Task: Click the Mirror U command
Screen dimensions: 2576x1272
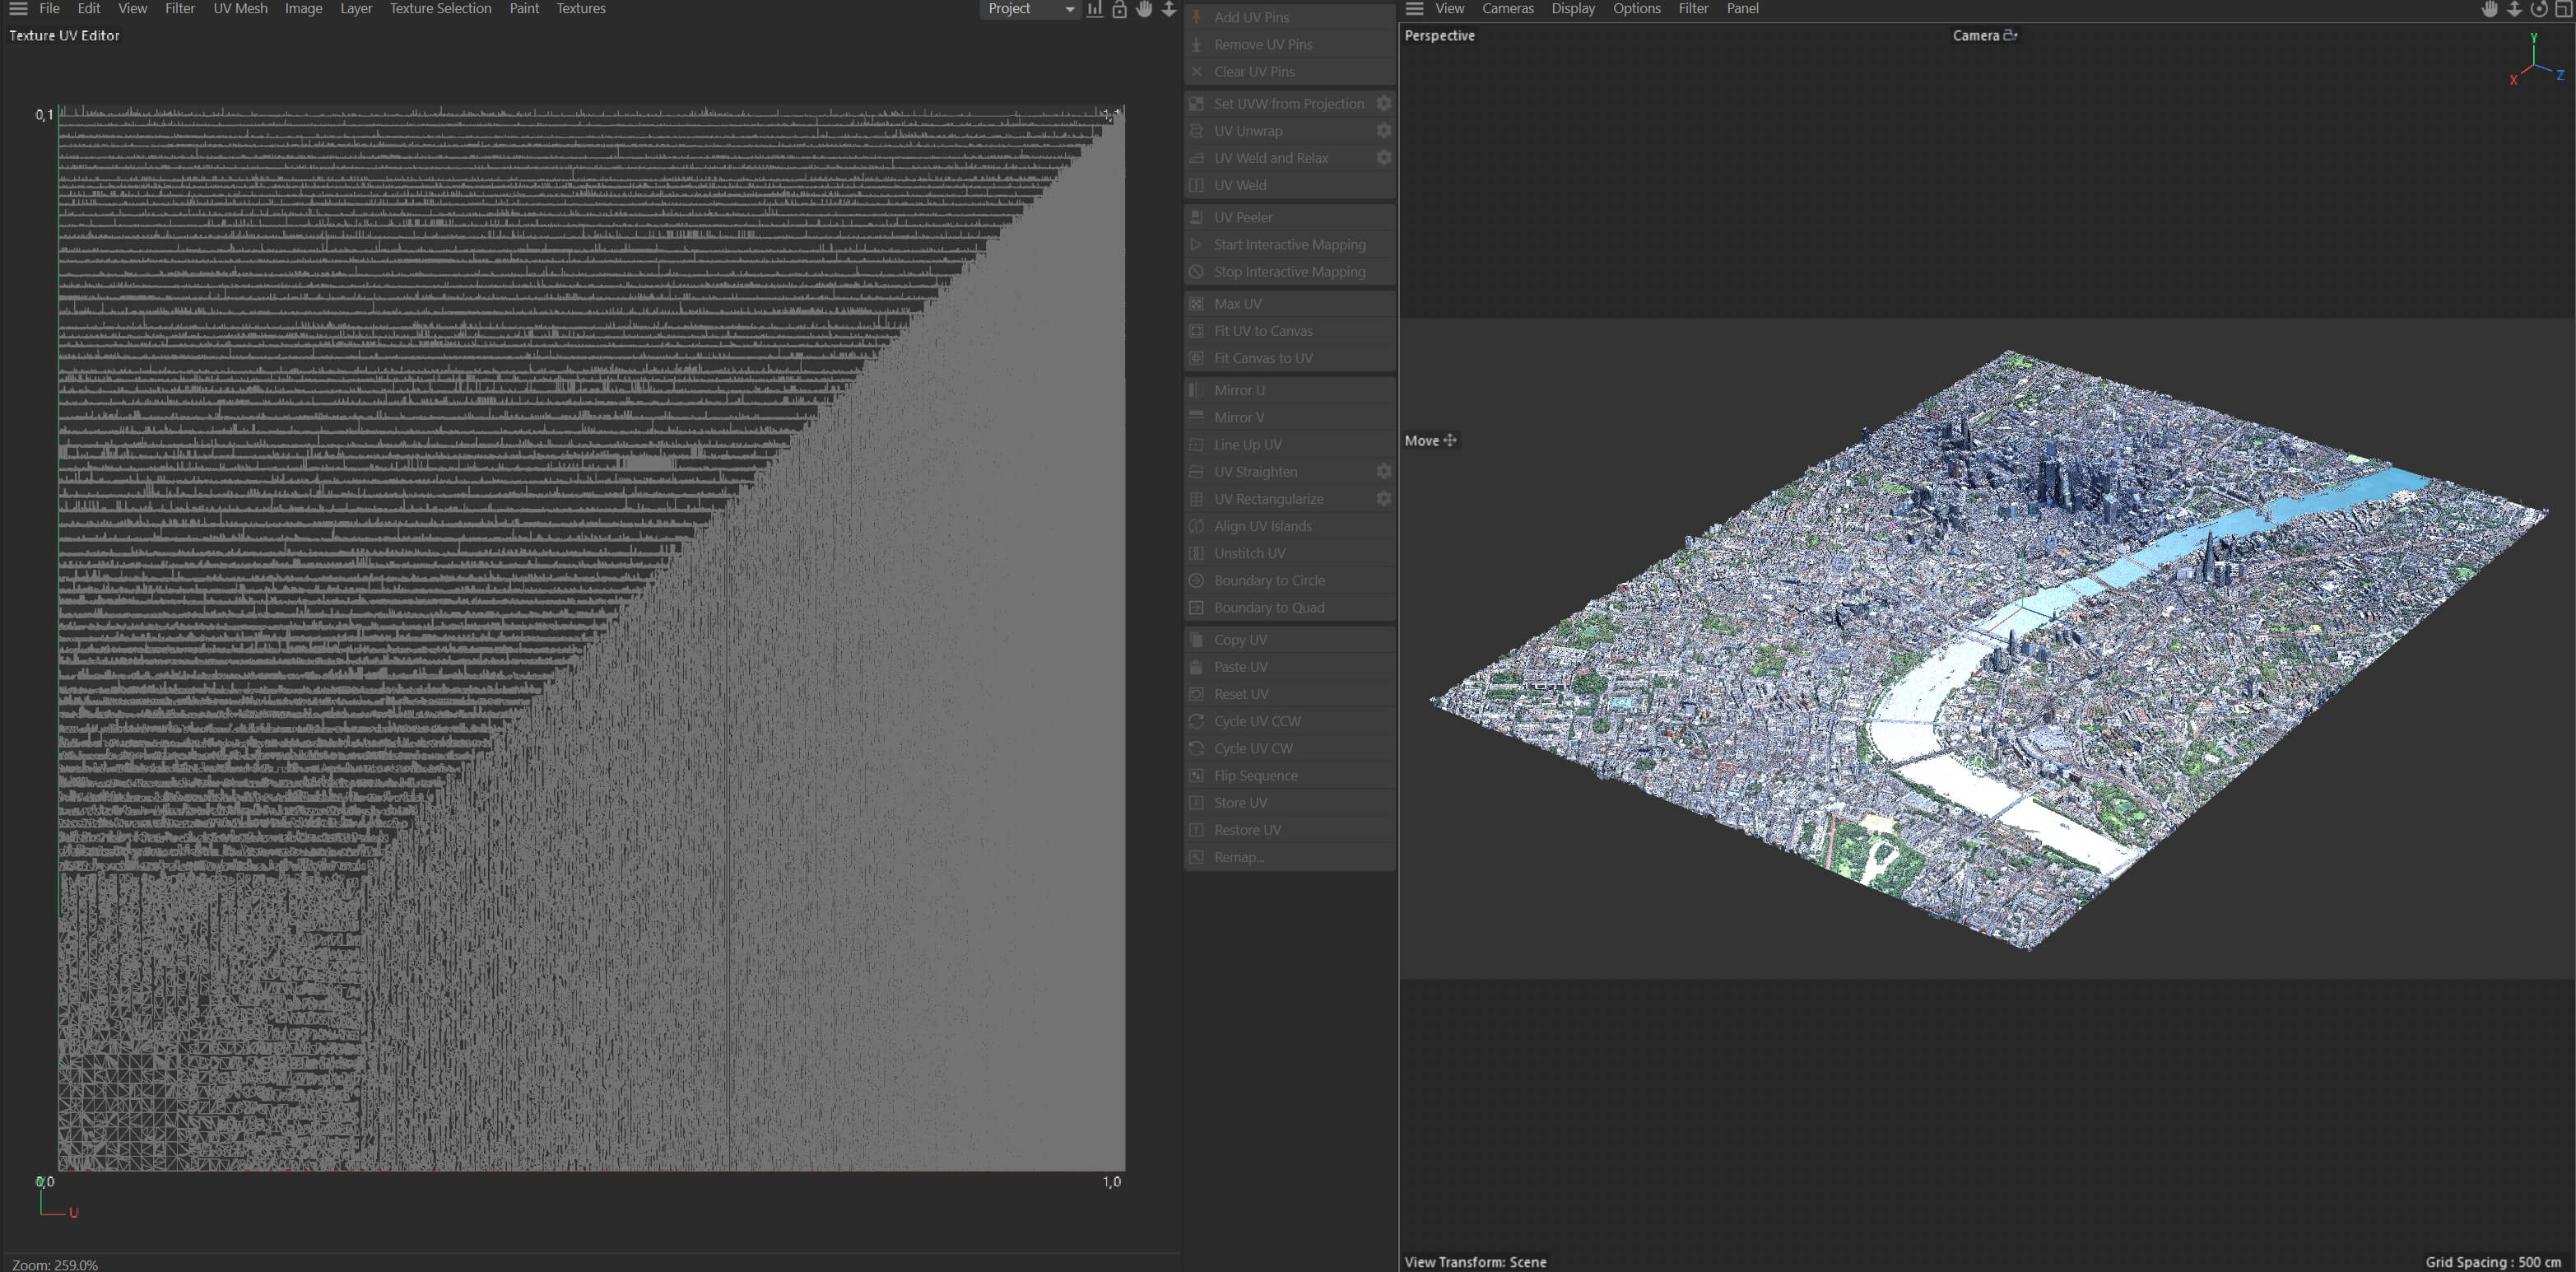Action: pos(1289,390)
